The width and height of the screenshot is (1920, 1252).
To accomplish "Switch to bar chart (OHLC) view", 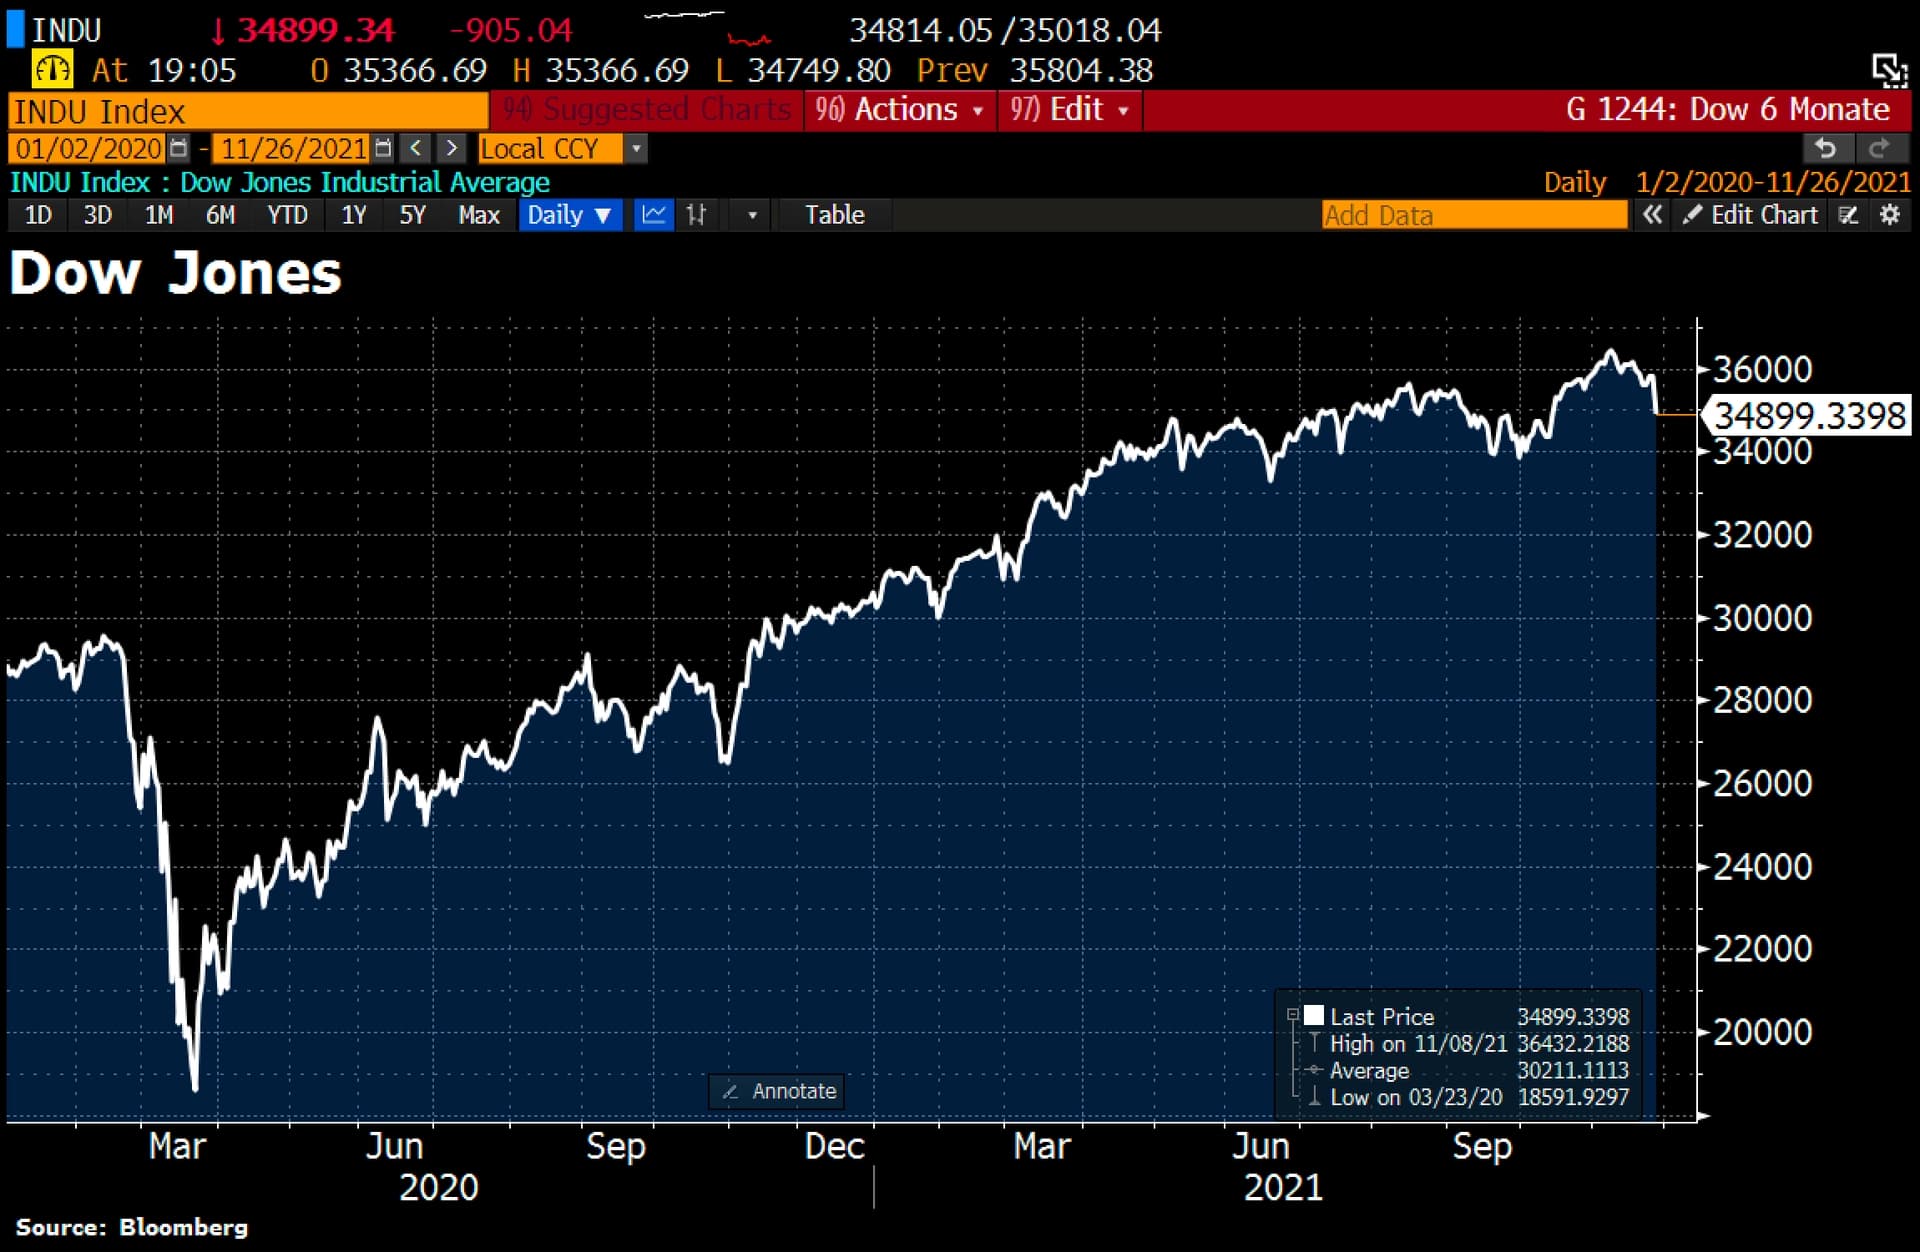I will coord(697,215).
